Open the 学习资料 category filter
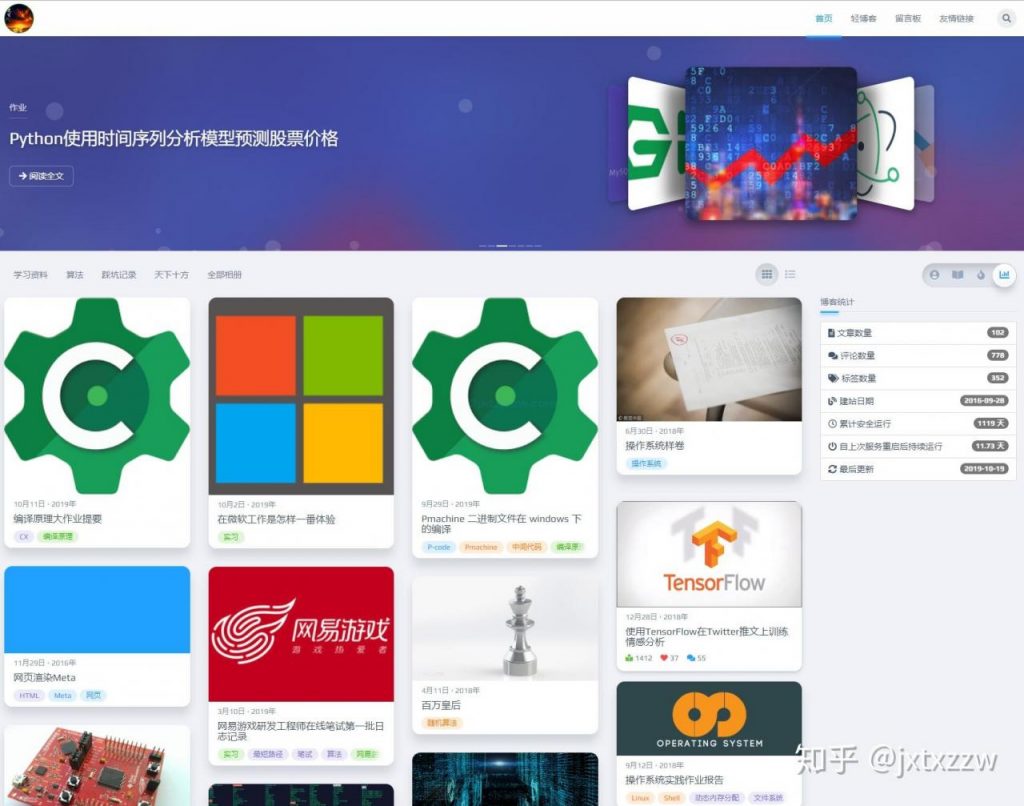This screenshot has width=1024, height=806. (x=31, y=274)
